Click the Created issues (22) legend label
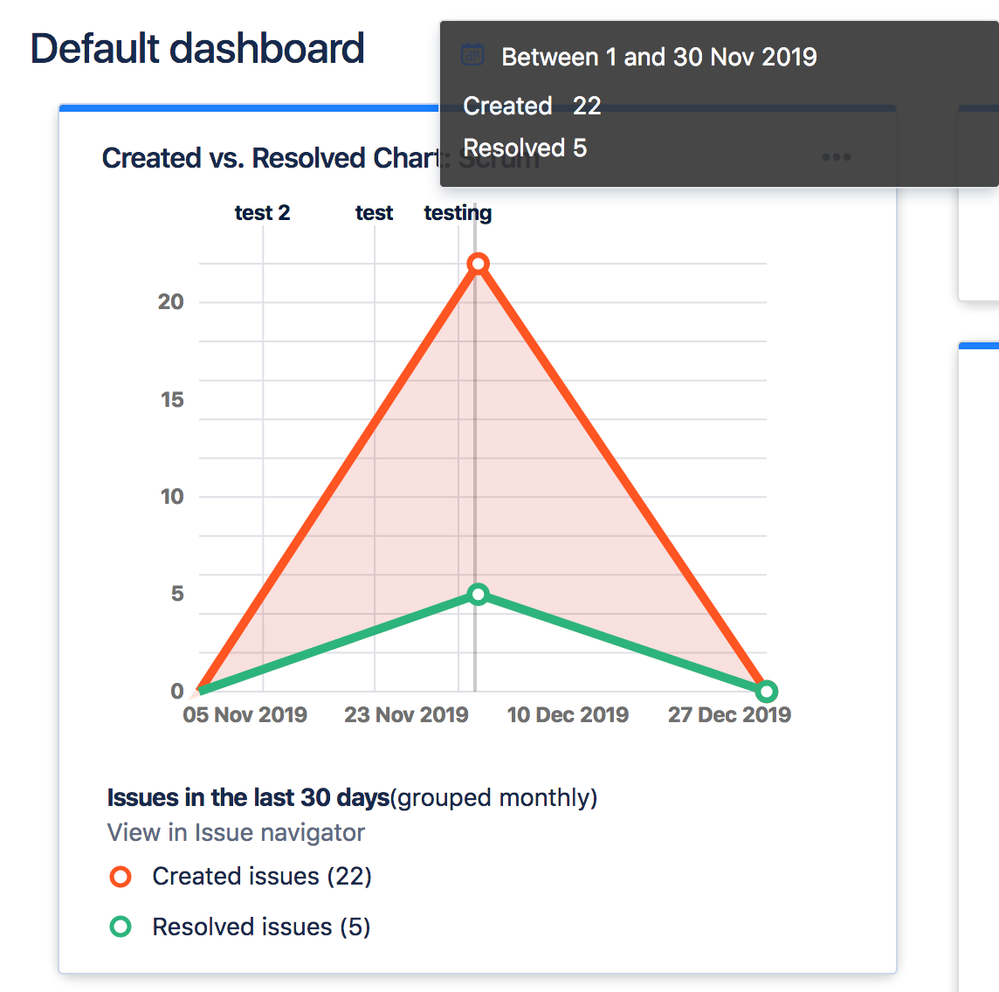The height and width of the screenshot is (992, 999). (262, 876)
